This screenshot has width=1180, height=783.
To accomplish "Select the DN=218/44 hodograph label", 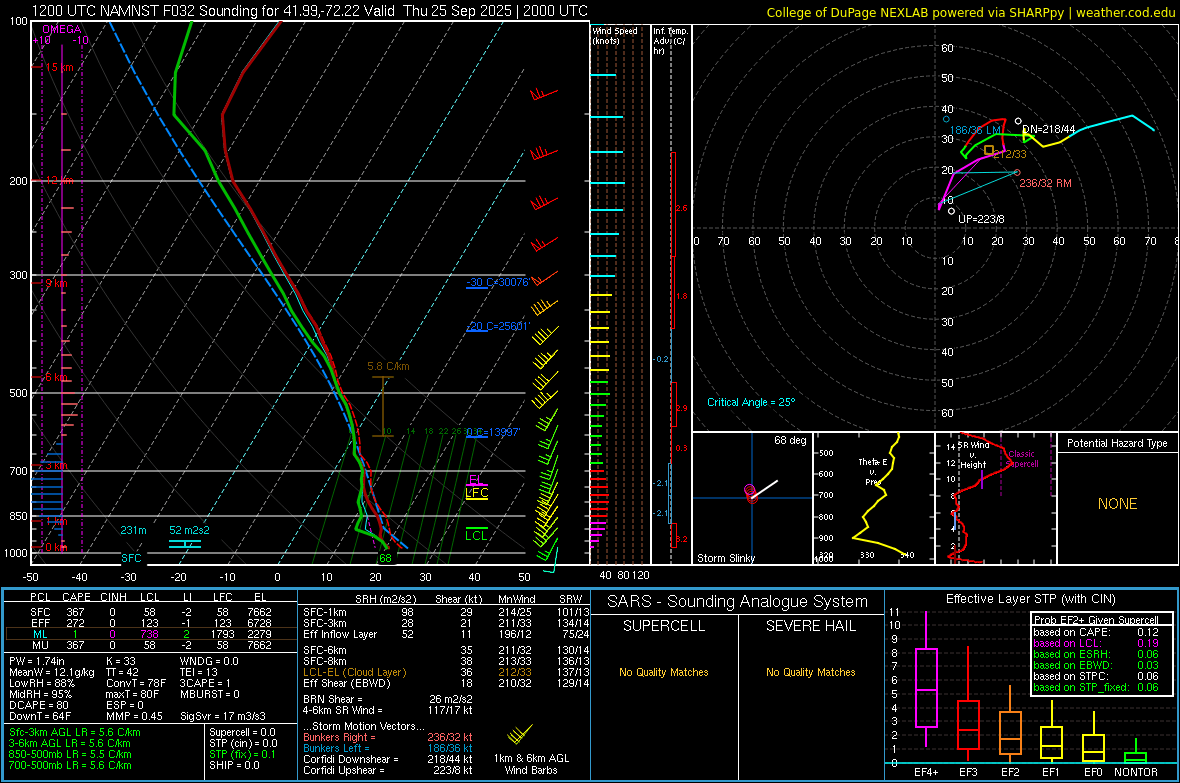I will (1048, 129).
